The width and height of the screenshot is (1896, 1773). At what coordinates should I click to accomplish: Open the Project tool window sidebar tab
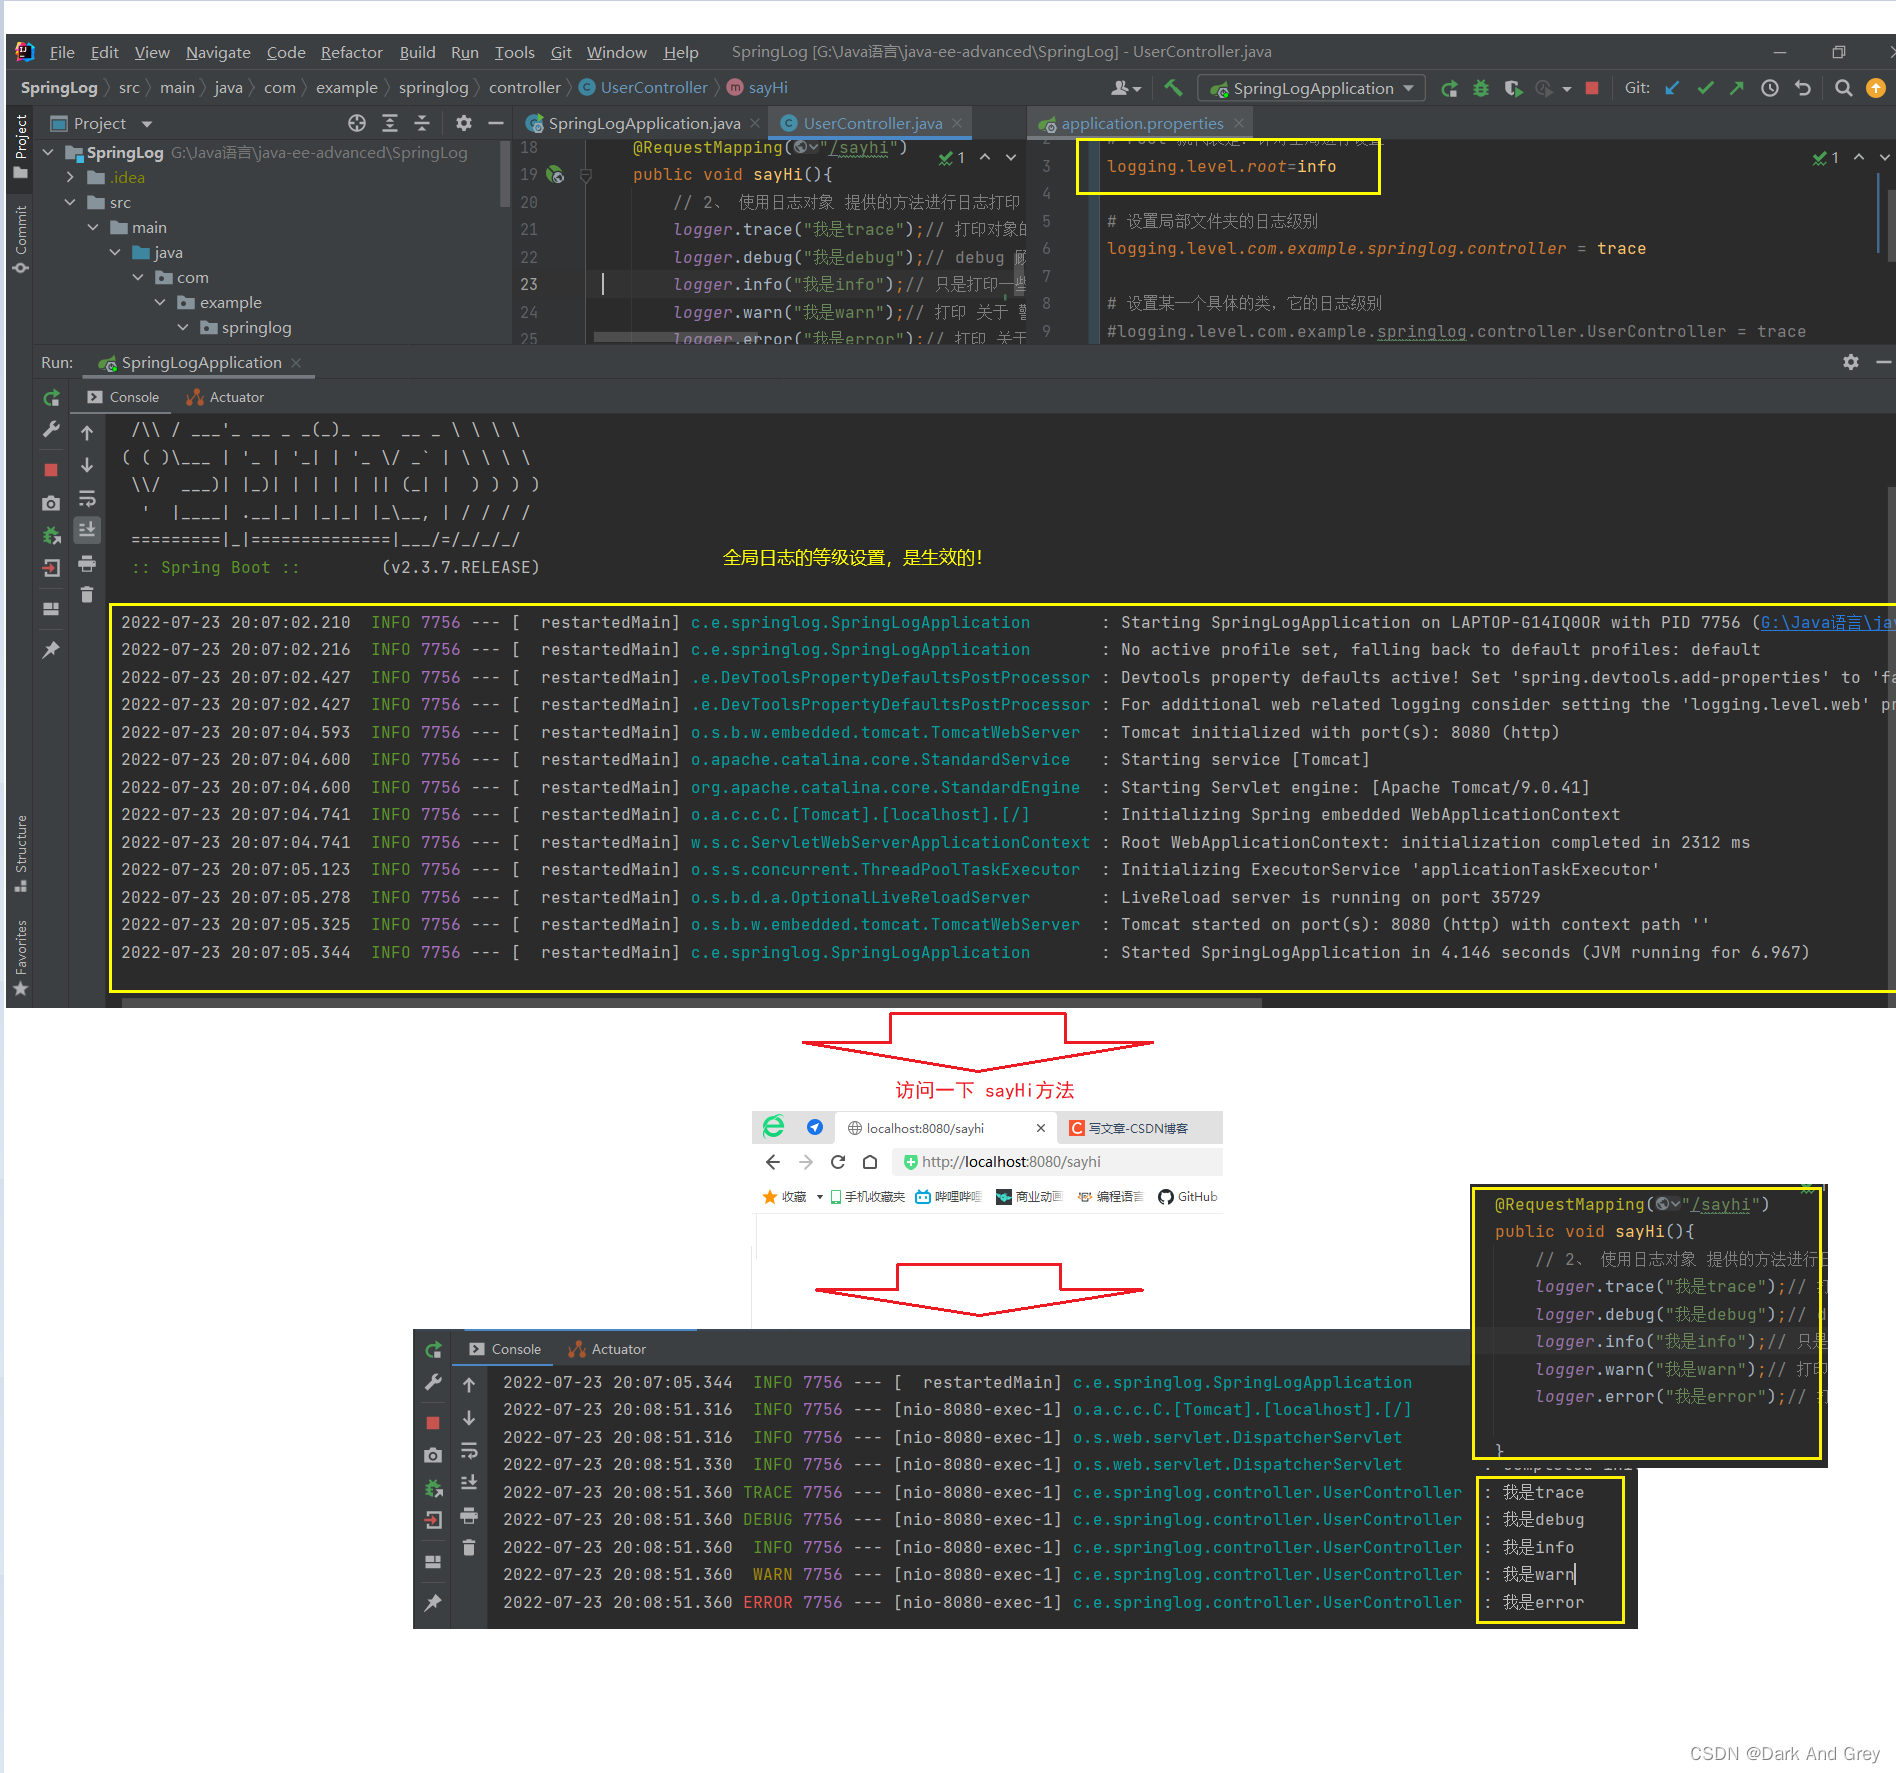[x=20, y=146]
